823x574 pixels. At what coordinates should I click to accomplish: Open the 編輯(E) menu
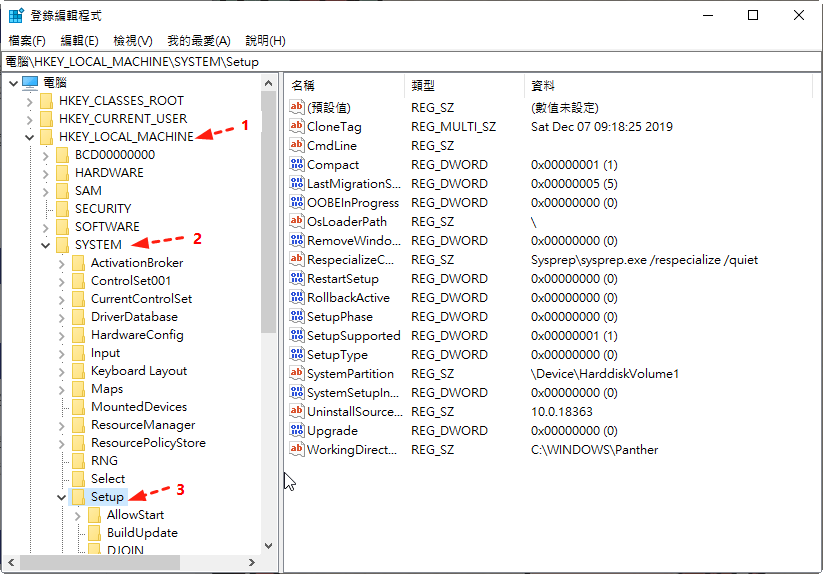79,40
